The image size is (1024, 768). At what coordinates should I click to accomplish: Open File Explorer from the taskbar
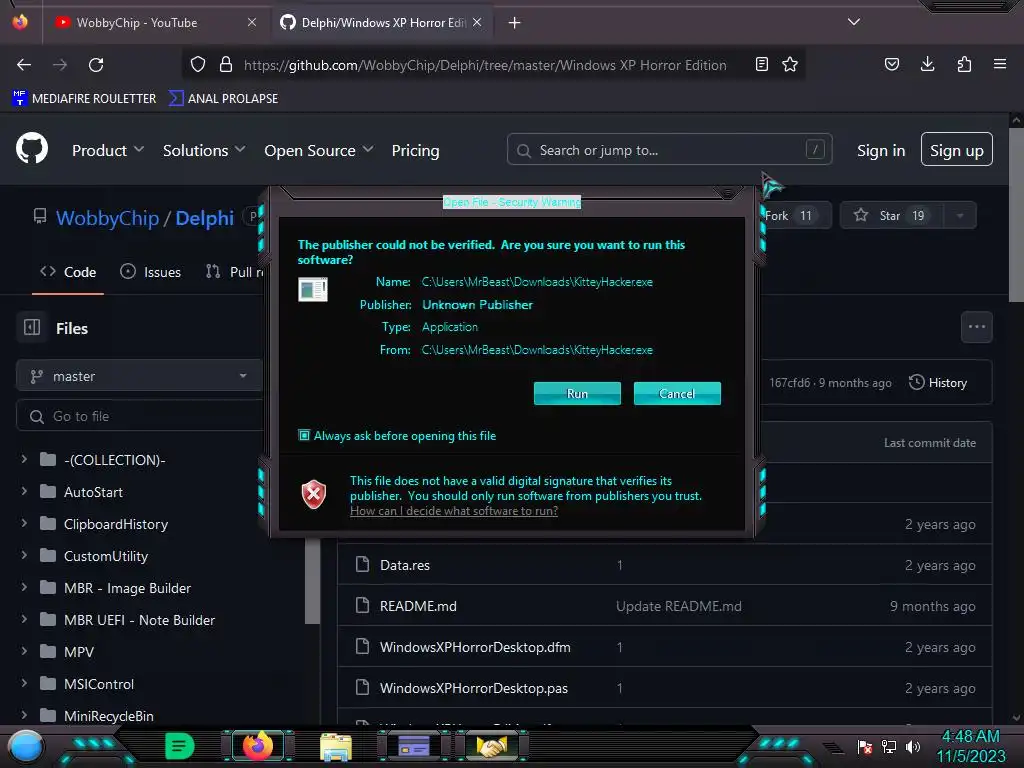pos(336,747)
